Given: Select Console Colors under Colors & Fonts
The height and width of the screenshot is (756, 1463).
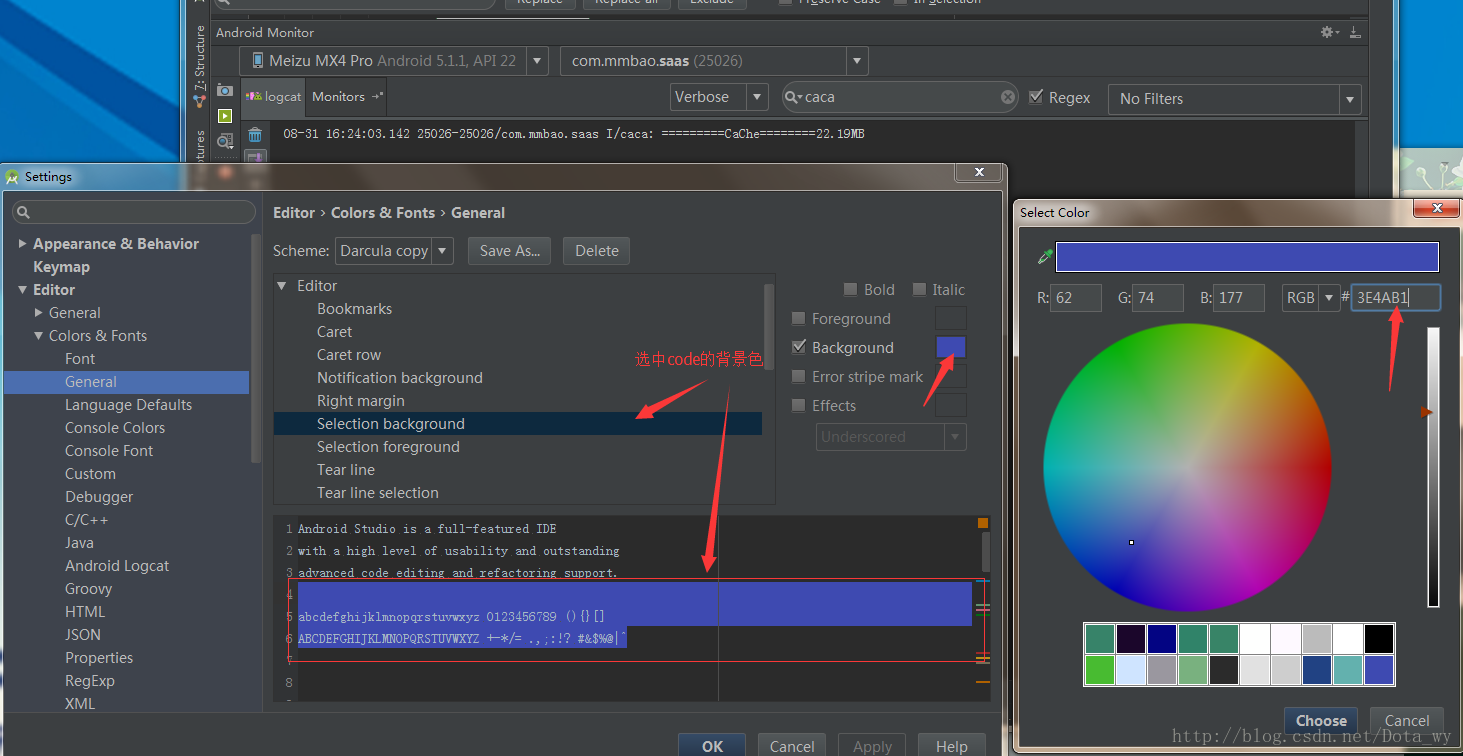Looking at the screenshot, I should pyautogui.click(x=115, y=428).
